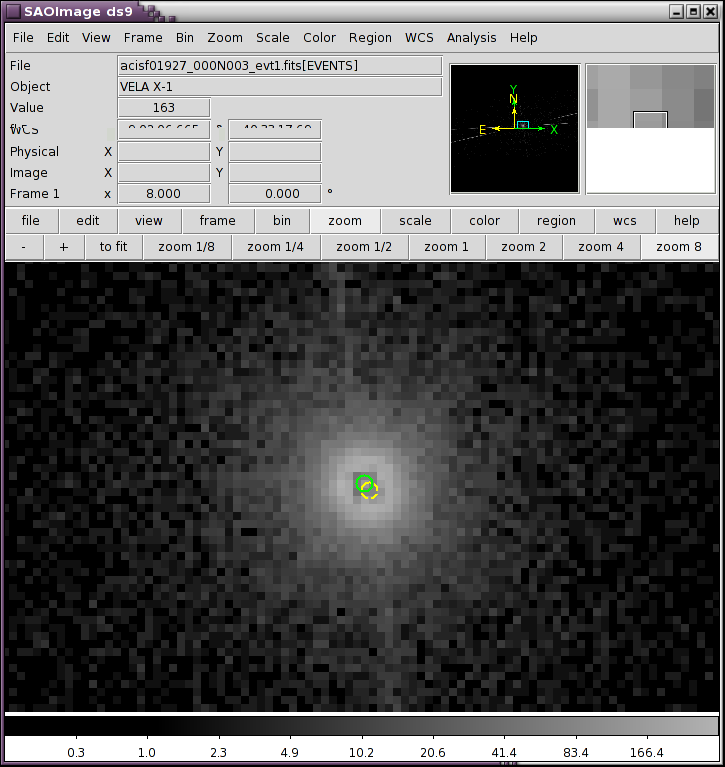
Task: Select the yellow dashed circle region
Action: [371, 491]
